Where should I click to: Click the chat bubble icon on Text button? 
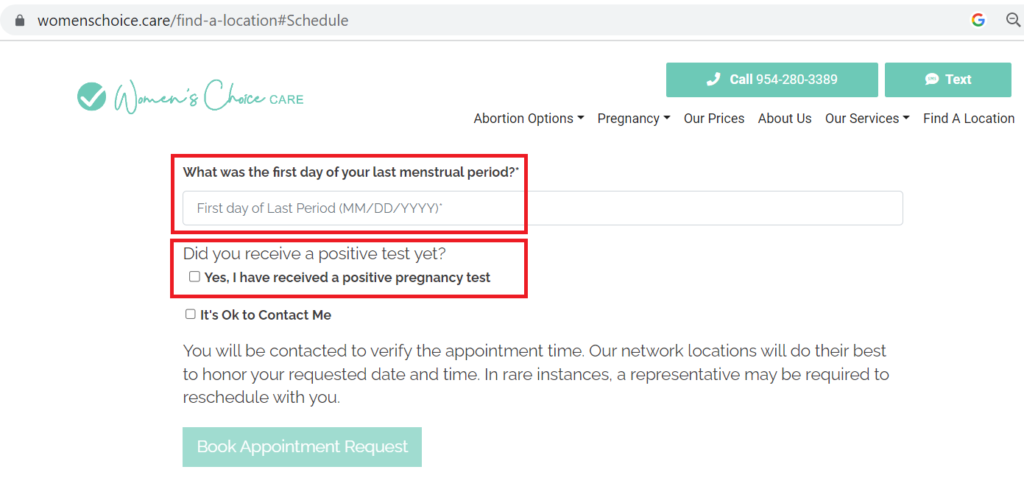(932, 80)
